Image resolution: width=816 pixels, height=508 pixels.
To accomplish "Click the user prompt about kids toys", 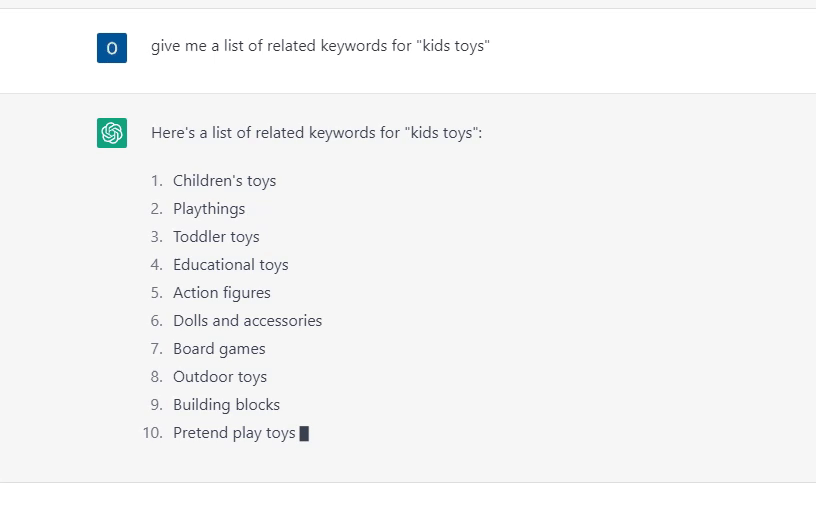I will click(320, 46).
